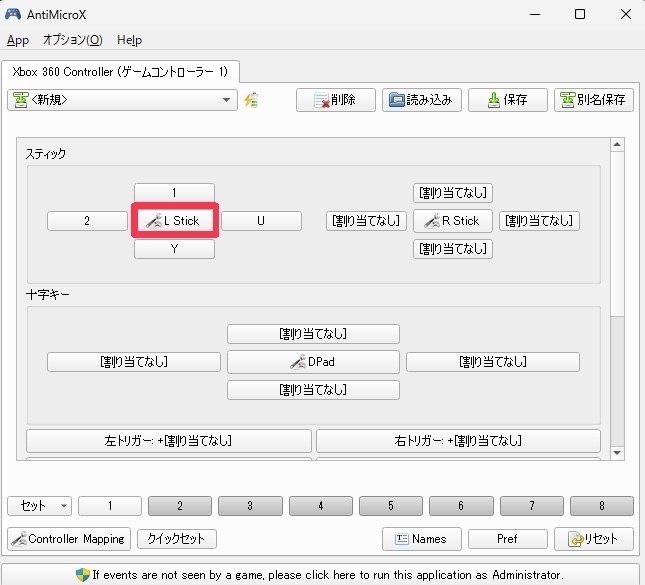The height and width of the screenshot is (585, 645).
Task: Click the Names button
Action: click(x=422, y=539)
